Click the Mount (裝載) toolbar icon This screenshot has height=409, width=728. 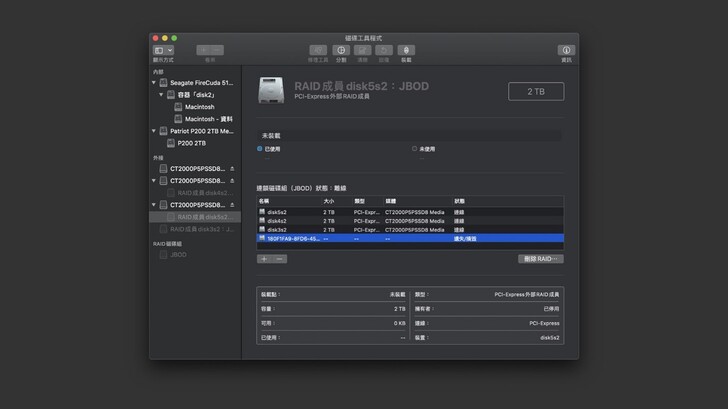pyautogui.click(x=406, y=50)
